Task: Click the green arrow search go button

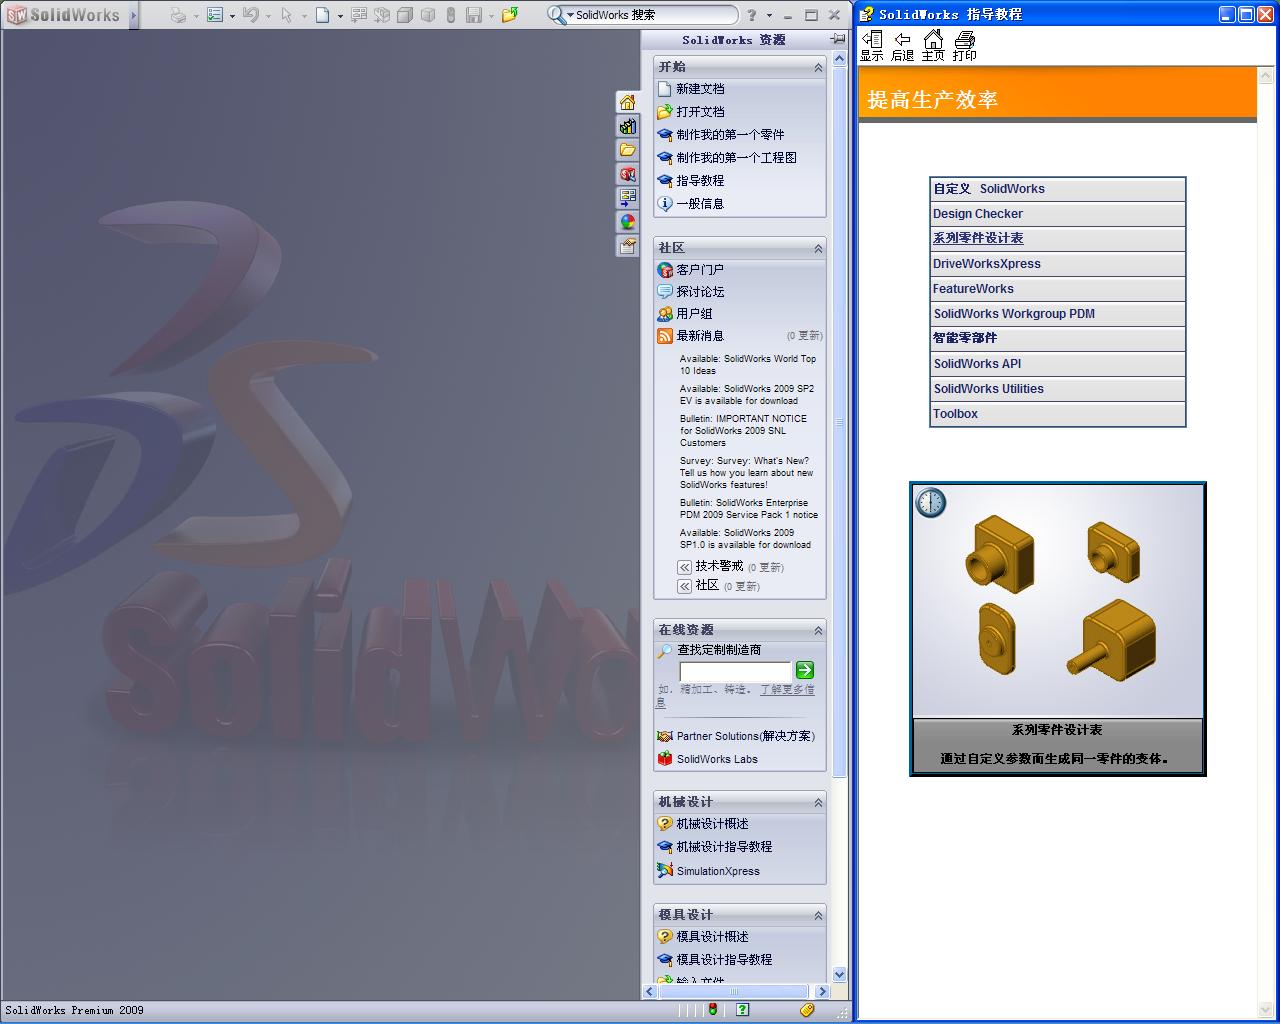Action: point(805,670)
